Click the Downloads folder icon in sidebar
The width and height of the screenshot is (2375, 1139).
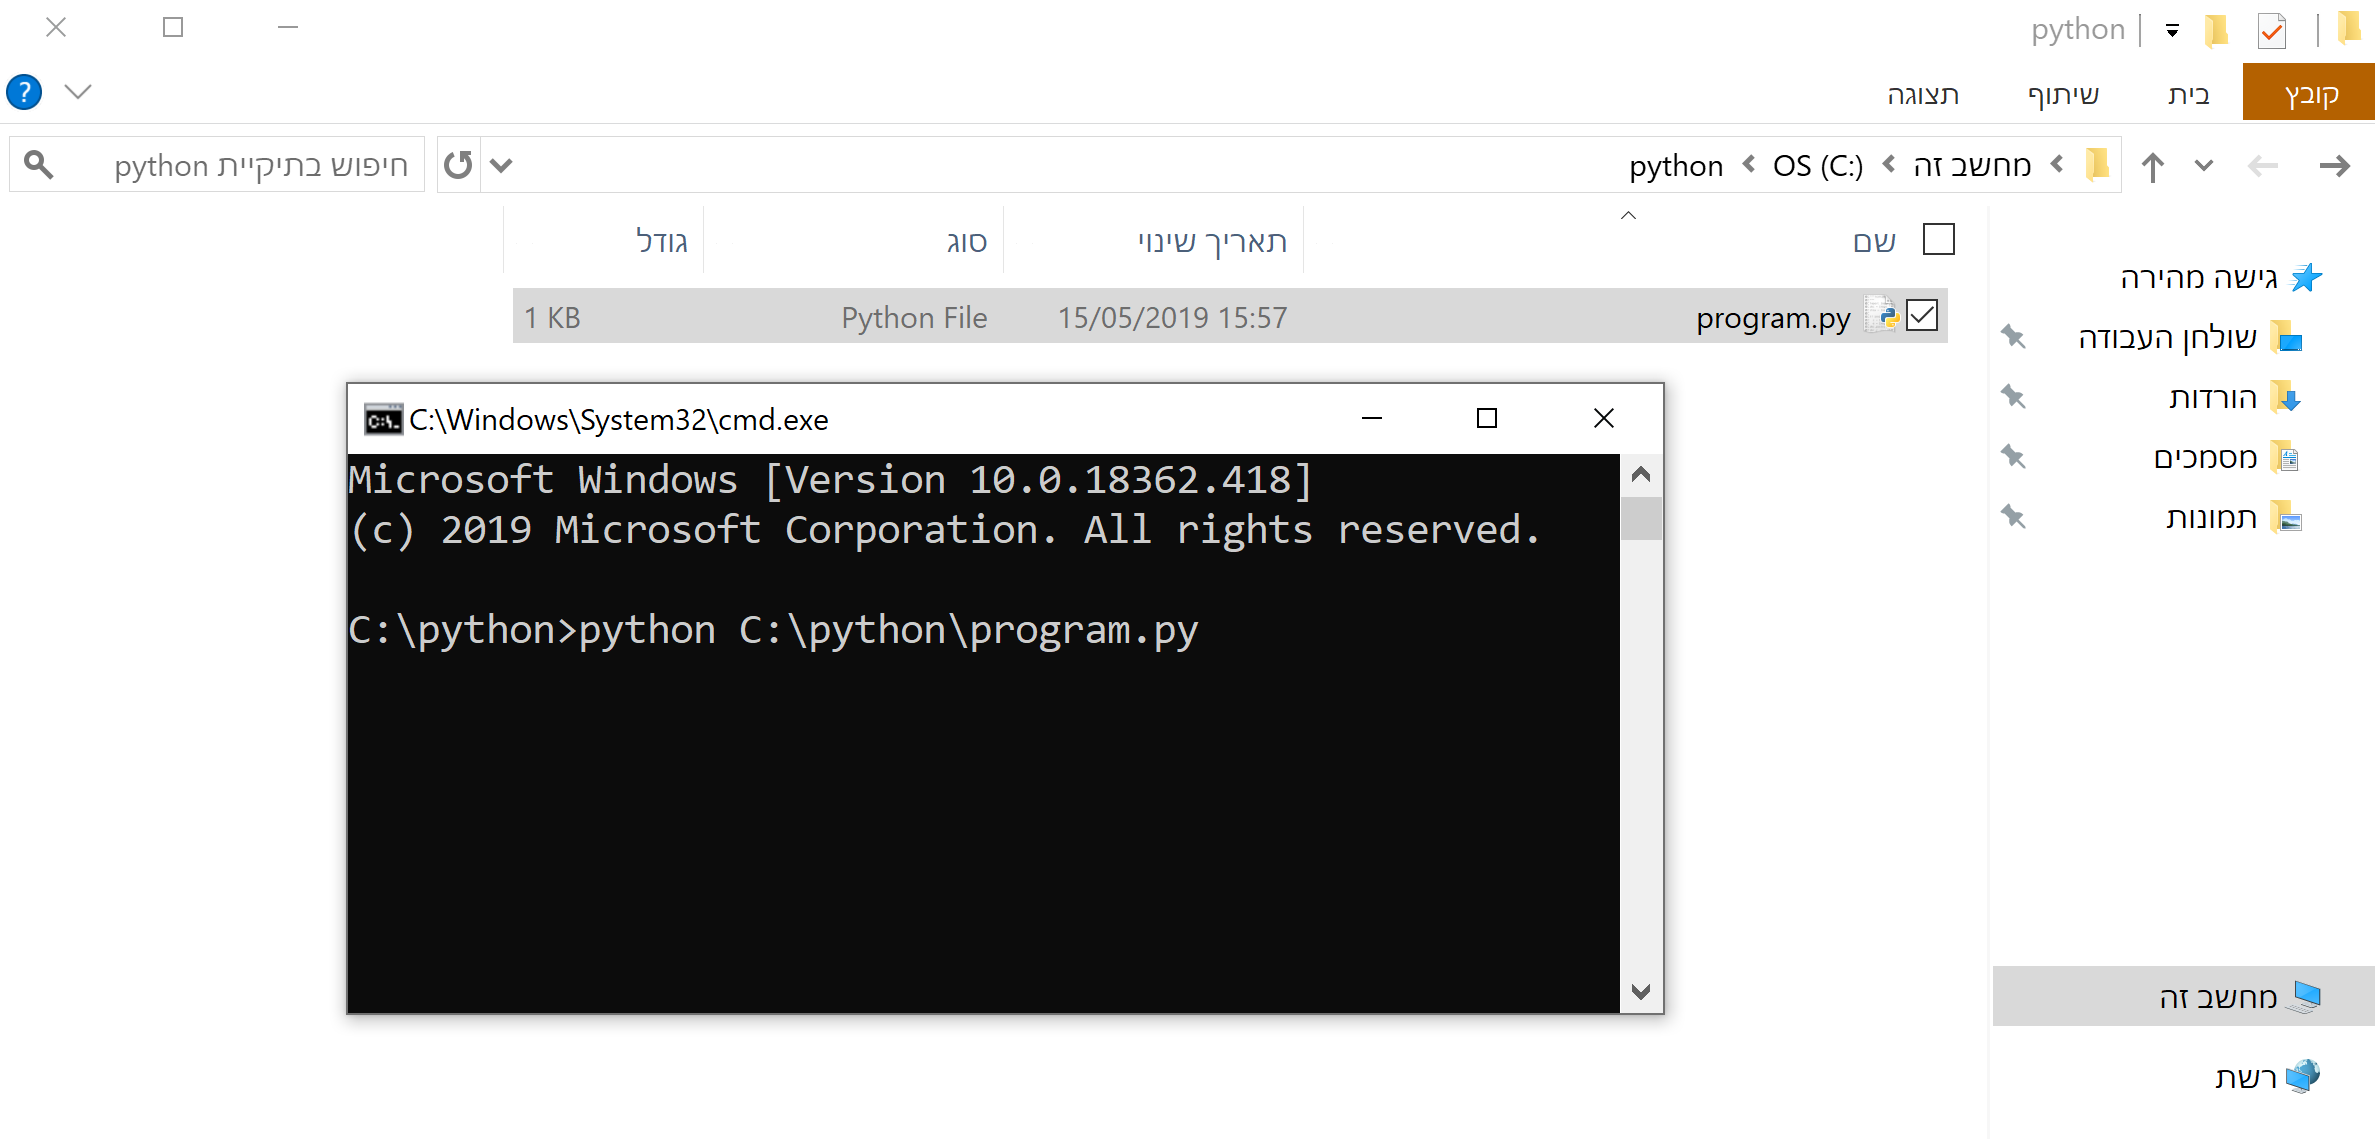(x=2286, y=397)
